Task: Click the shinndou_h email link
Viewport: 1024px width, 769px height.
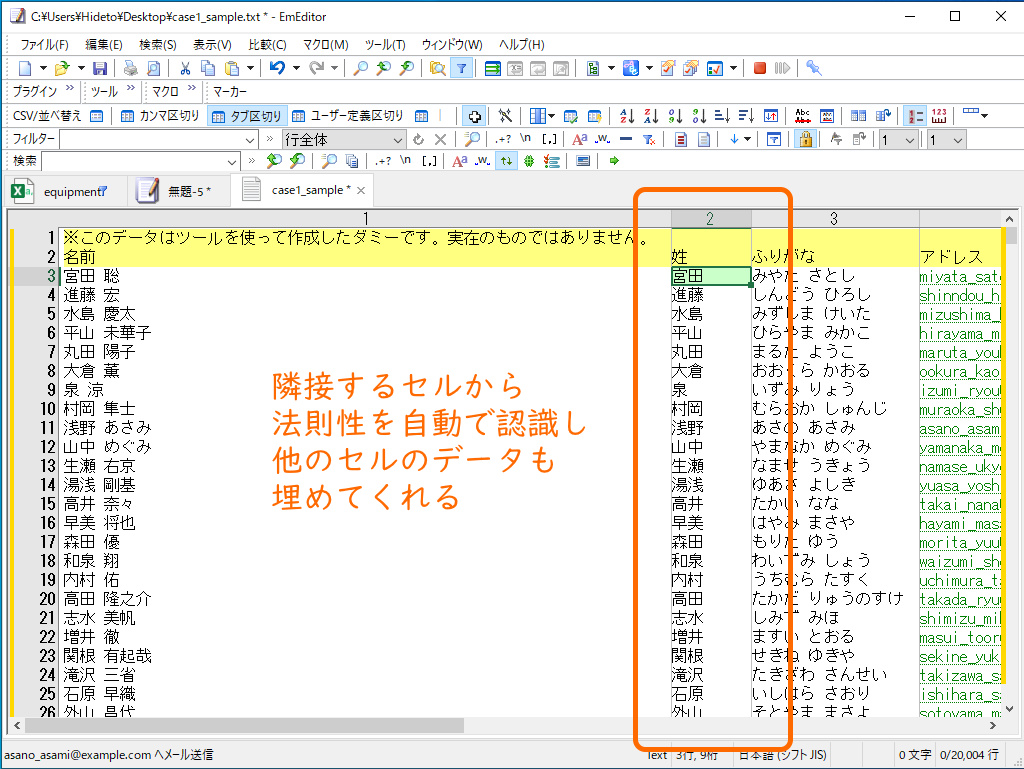Action: (959, 296)
